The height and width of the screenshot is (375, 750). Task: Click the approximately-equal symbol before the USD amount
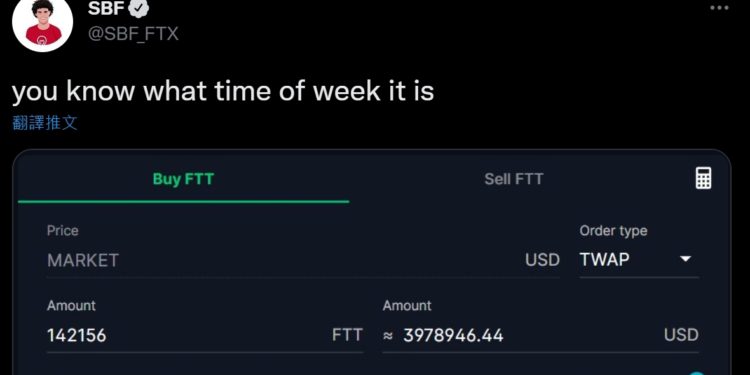[388, 336]
